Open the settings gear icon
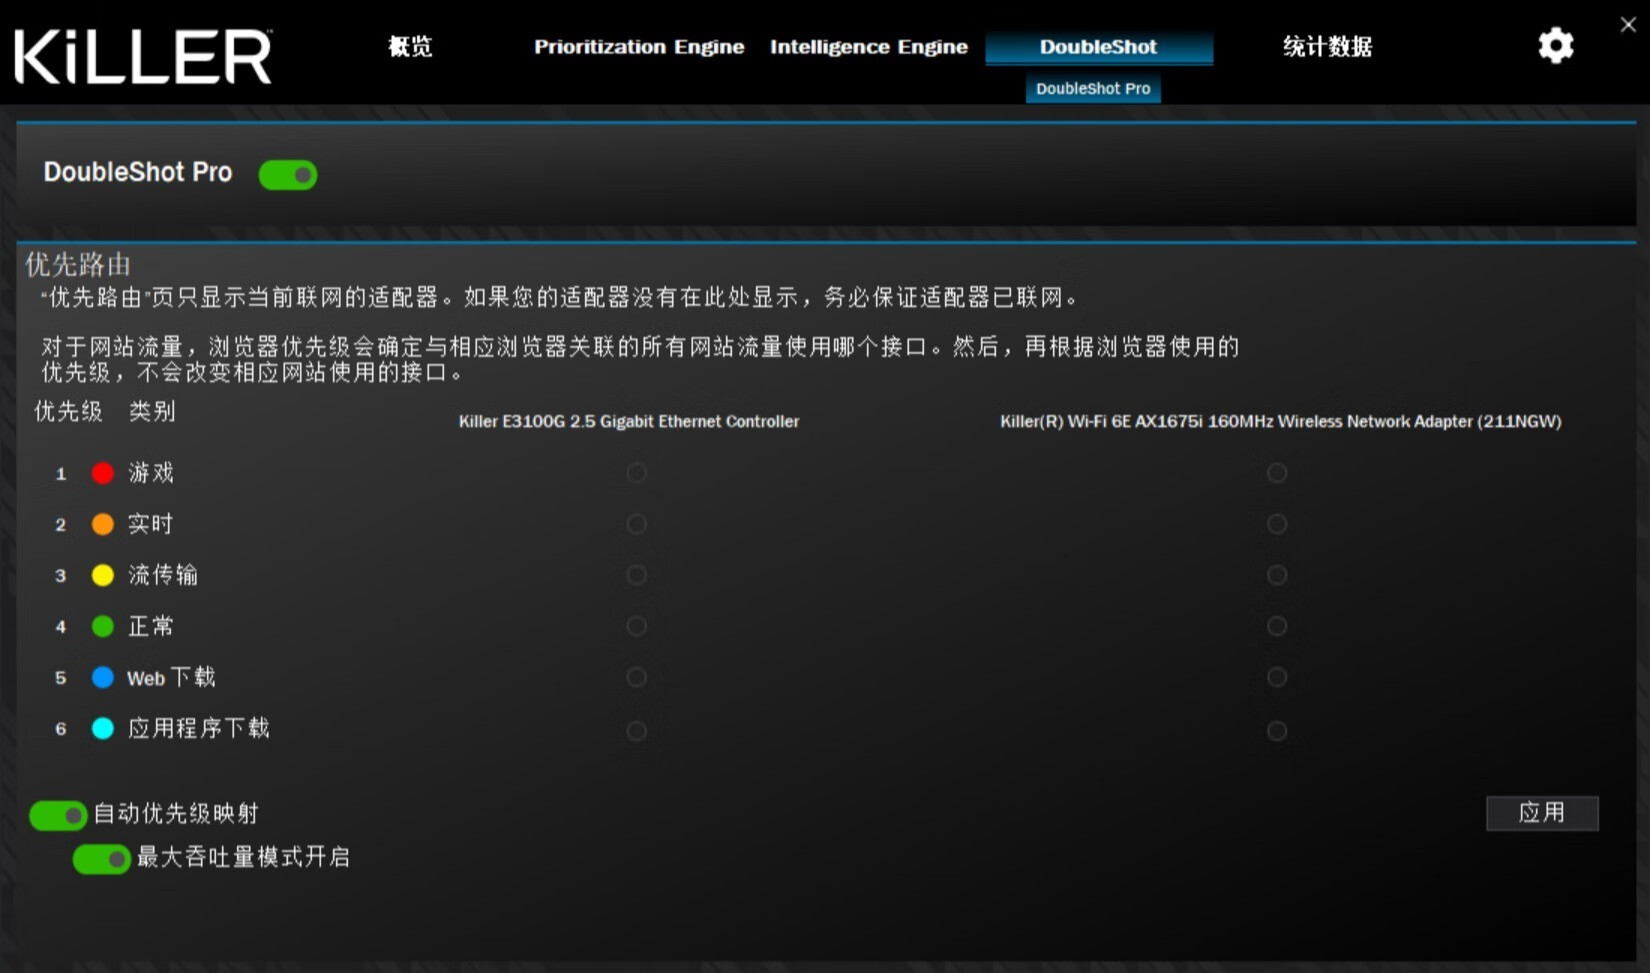 pos(1555,46)
